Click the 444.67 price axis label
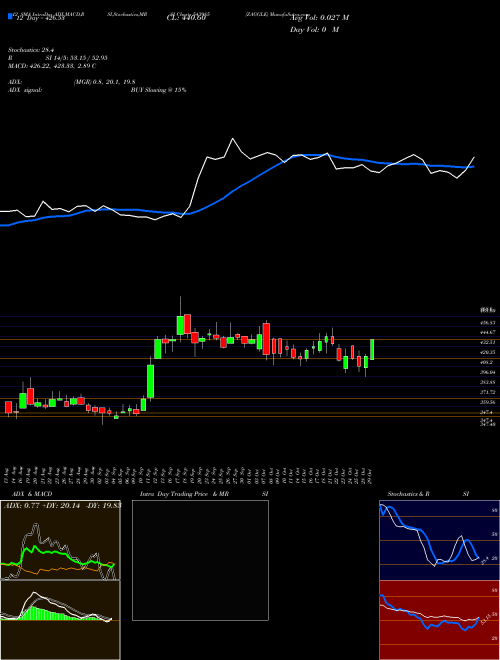 coord(489,332)
